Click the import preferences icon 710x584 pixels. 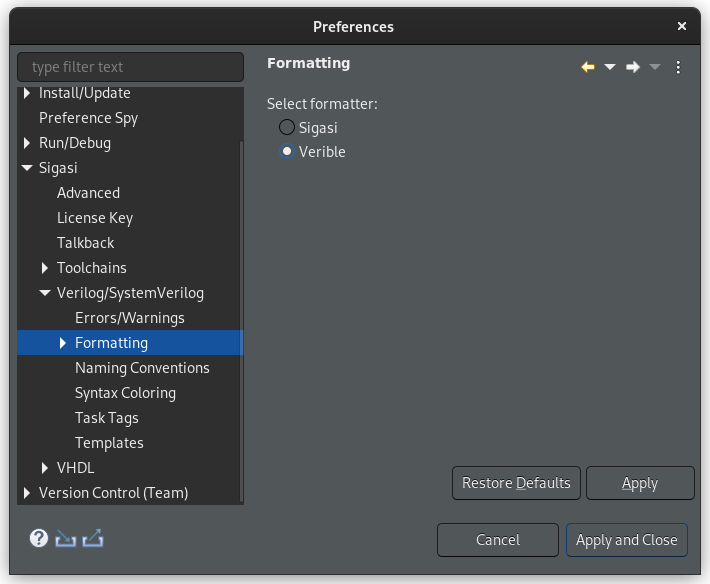66,538
